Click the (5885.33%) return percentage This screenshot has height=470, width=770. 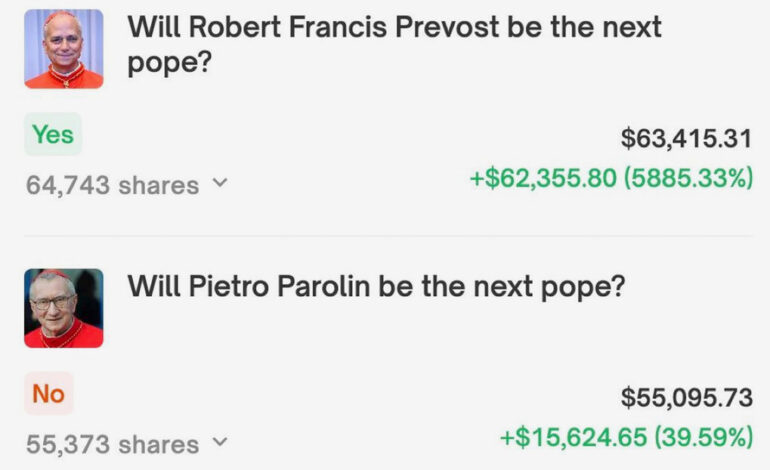(688, 177)
